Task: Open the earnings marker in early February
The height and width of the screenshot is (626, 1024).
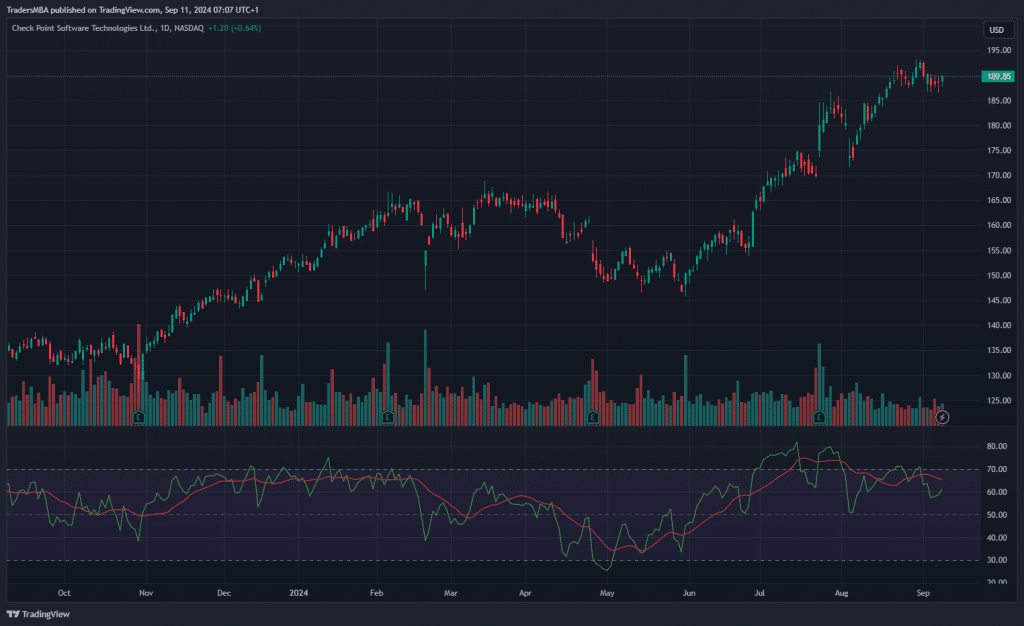Action: tap(388, 416)
